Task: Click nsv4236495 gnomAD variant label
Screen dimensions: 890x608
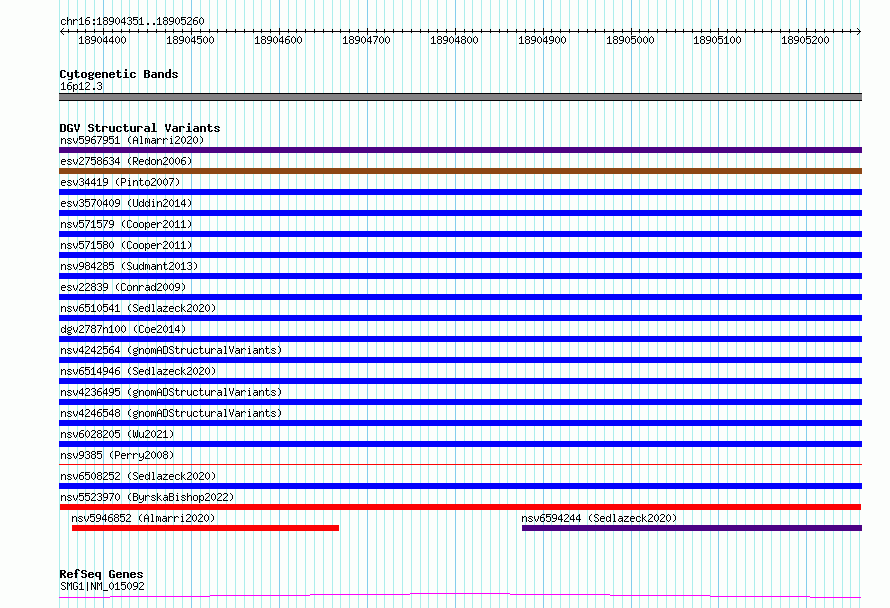Action: point(171,392)
